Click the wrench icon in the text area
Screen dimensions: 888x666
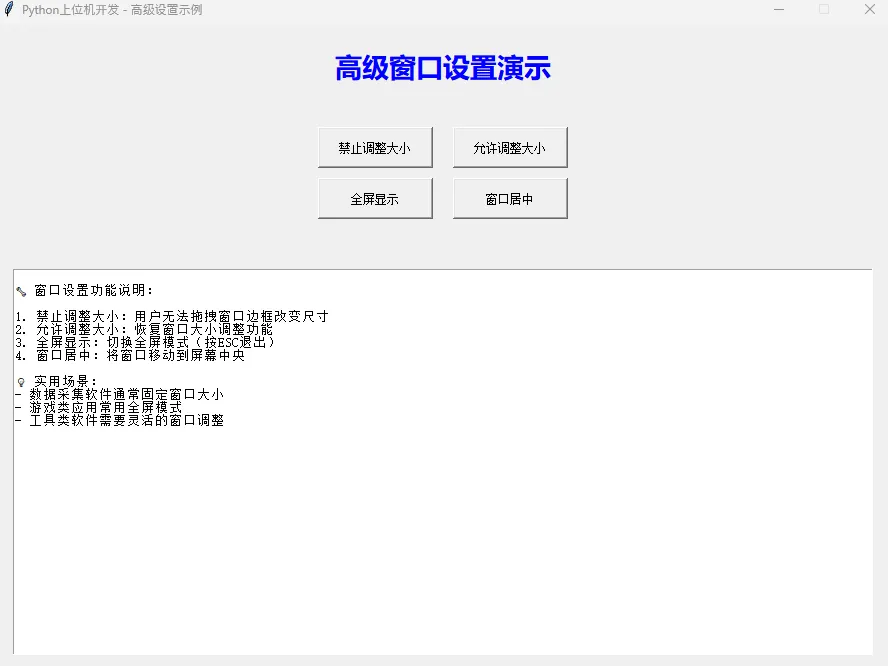click(x=21, y=291)
